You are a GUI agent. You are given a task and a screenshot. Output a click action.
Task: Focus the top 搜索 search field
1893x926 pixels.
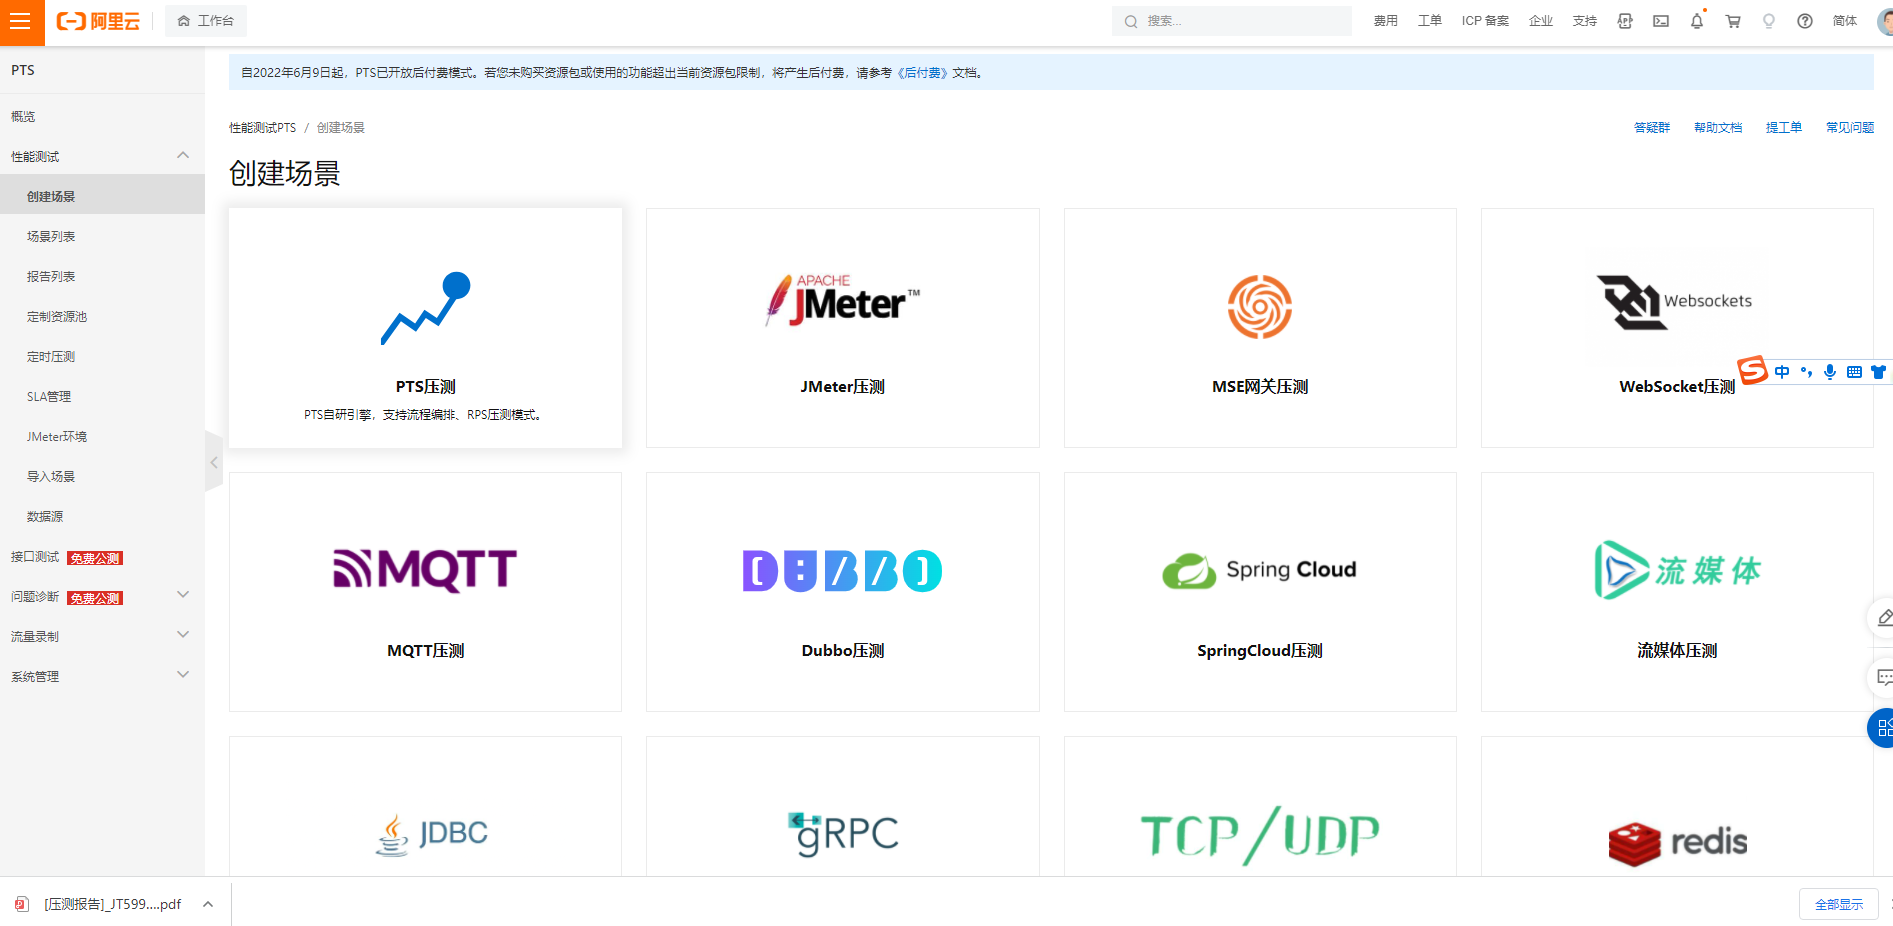pyautogui.click(x=1232, y=21)
